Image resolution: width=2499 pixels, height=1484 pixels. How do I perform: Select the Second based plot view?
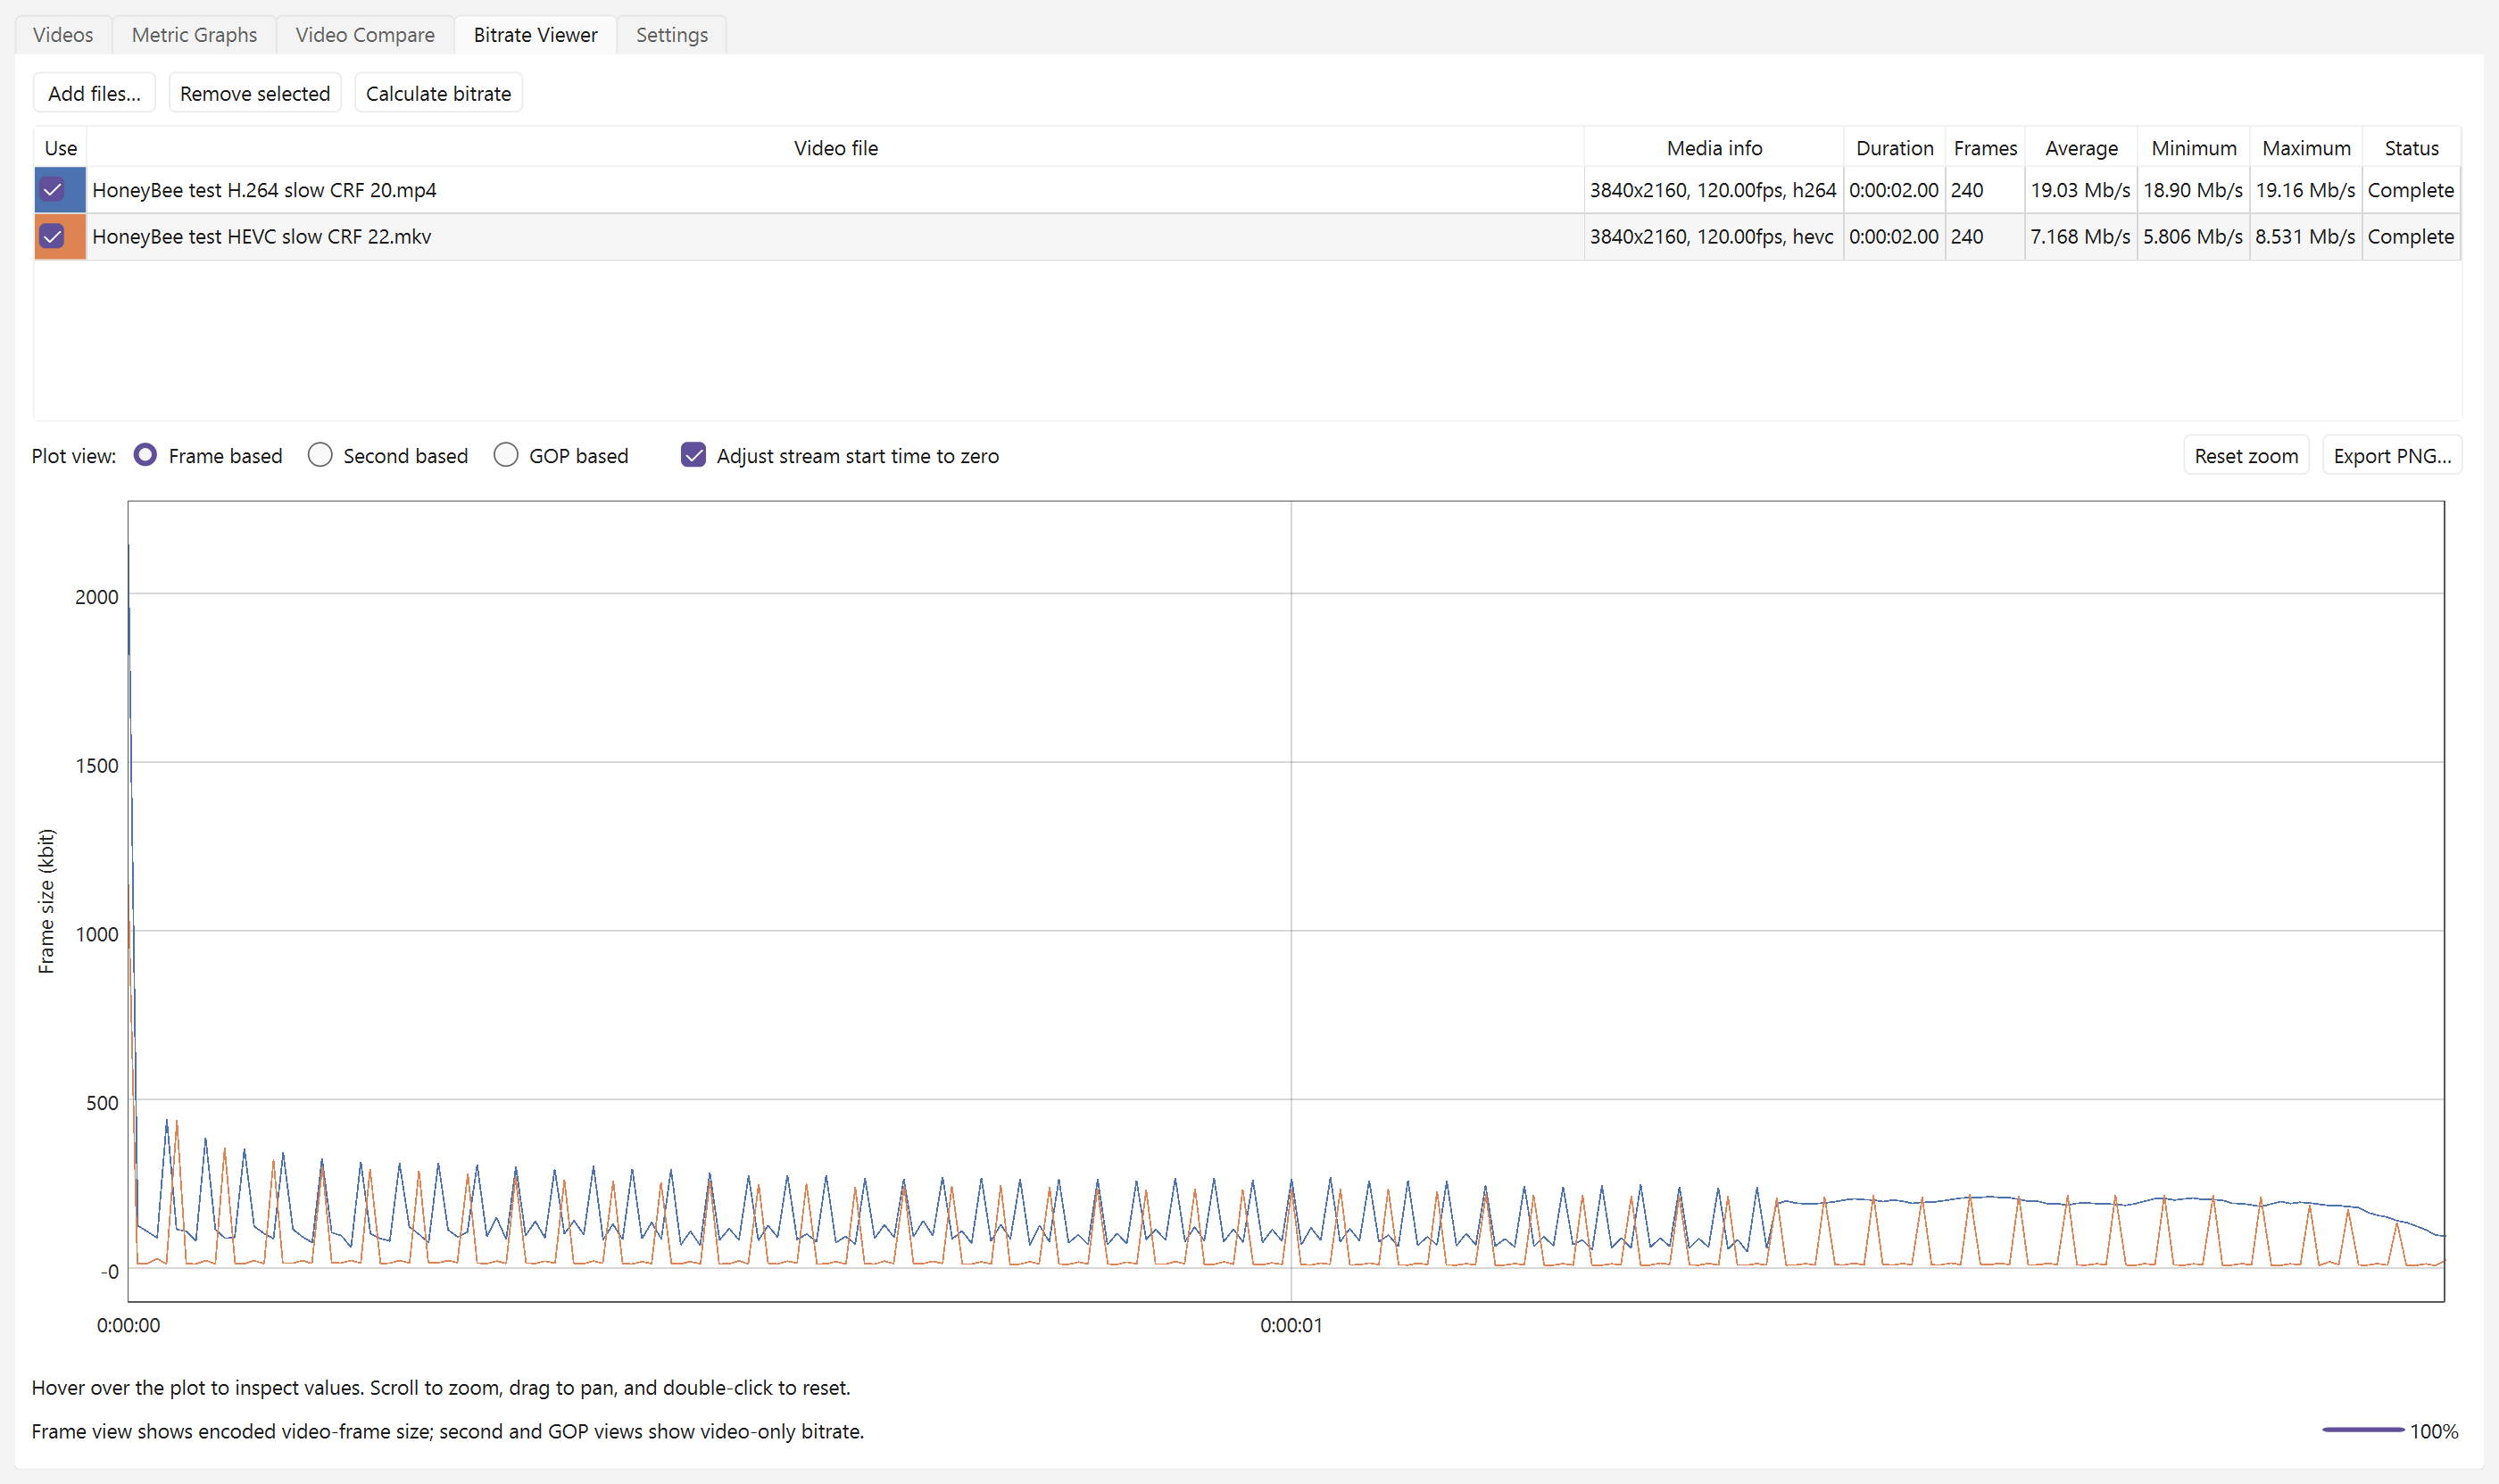point(320,456)
